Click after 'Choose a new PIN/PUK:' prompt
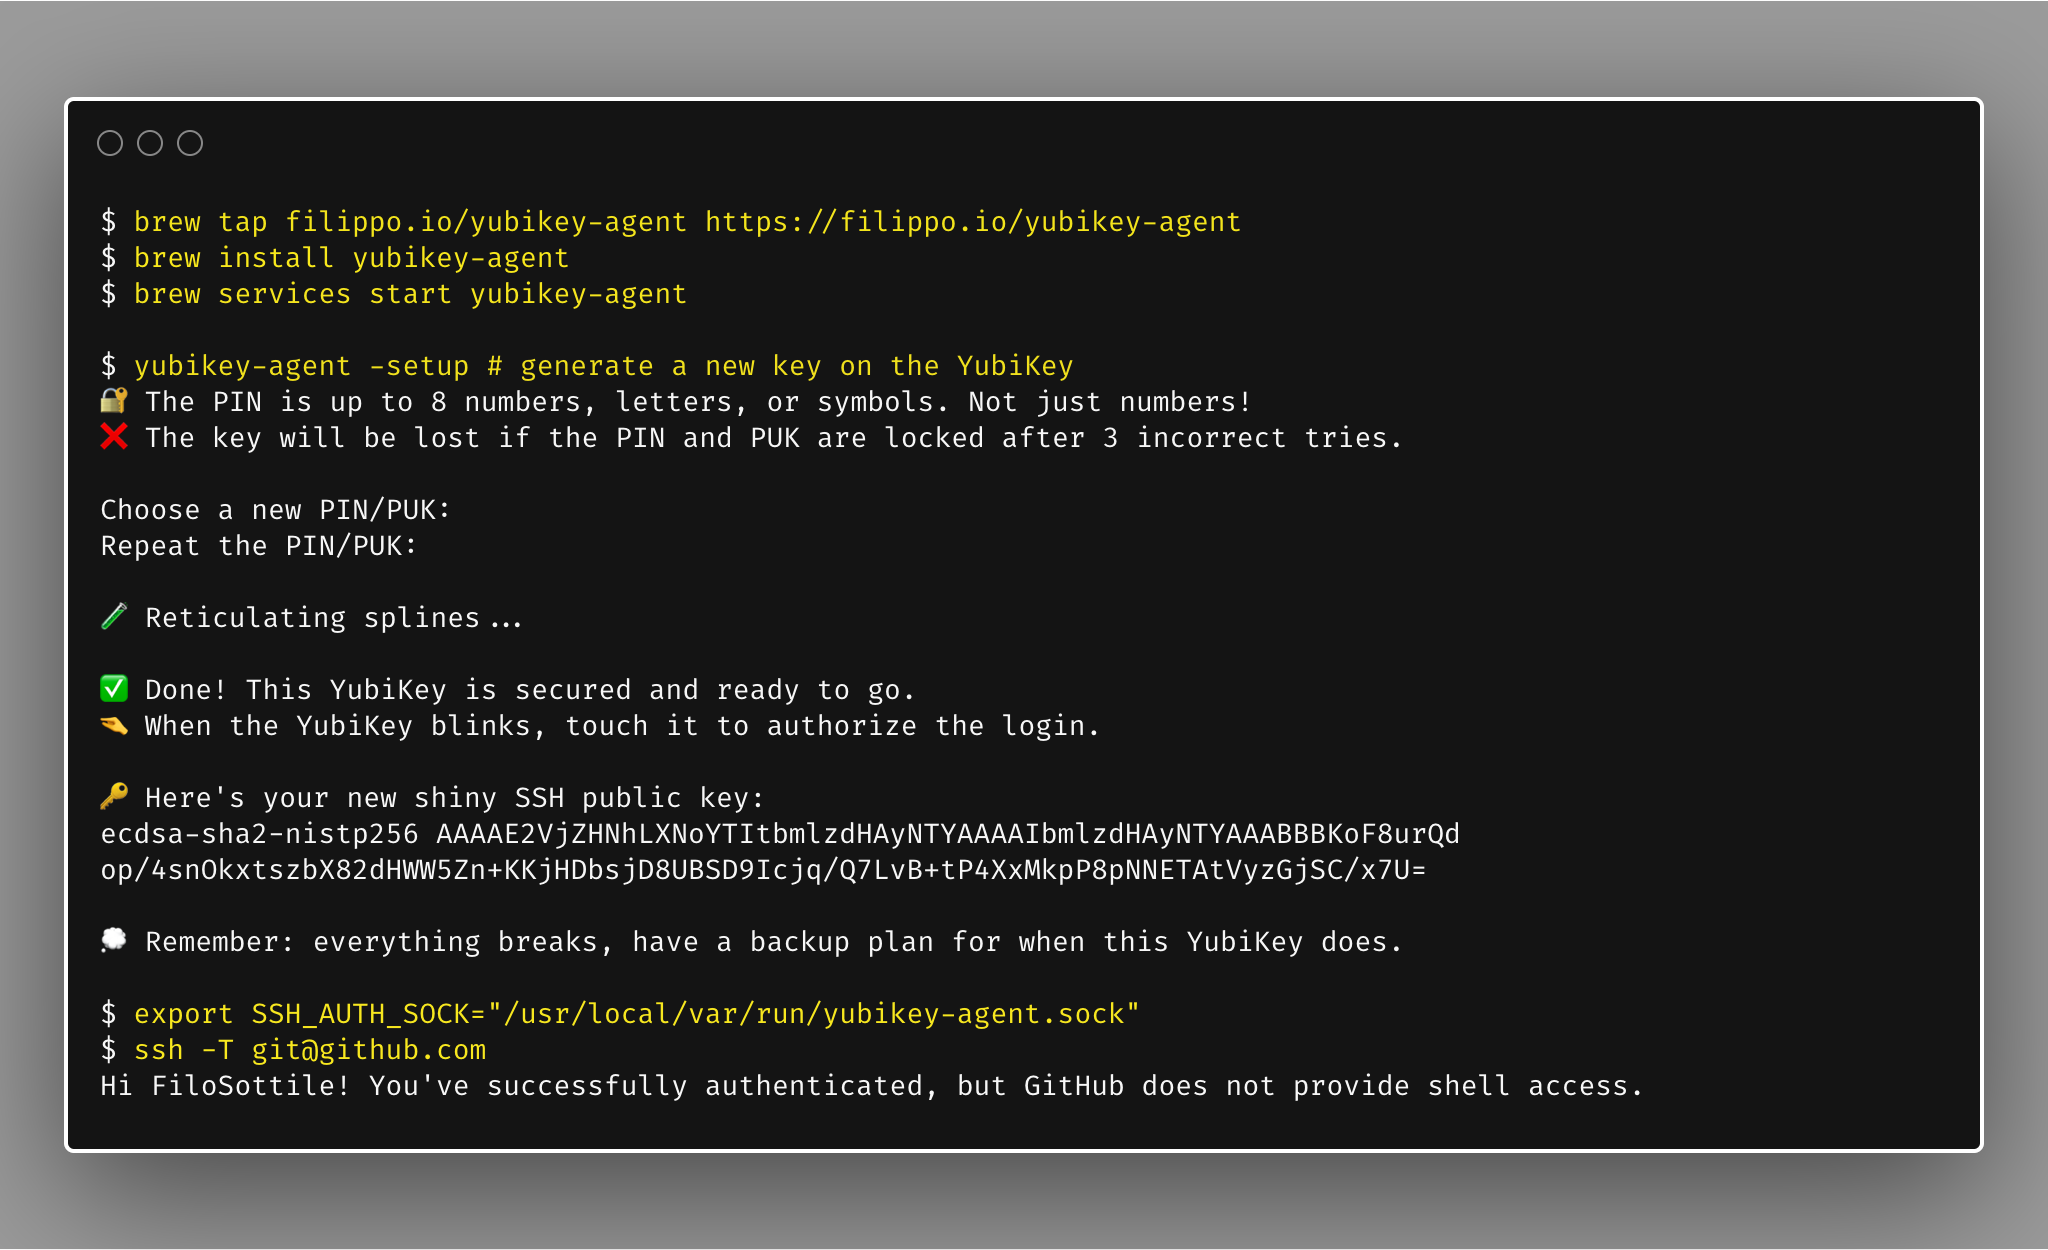Screen dimensions: 2048x1250 [x=470, y=510]
